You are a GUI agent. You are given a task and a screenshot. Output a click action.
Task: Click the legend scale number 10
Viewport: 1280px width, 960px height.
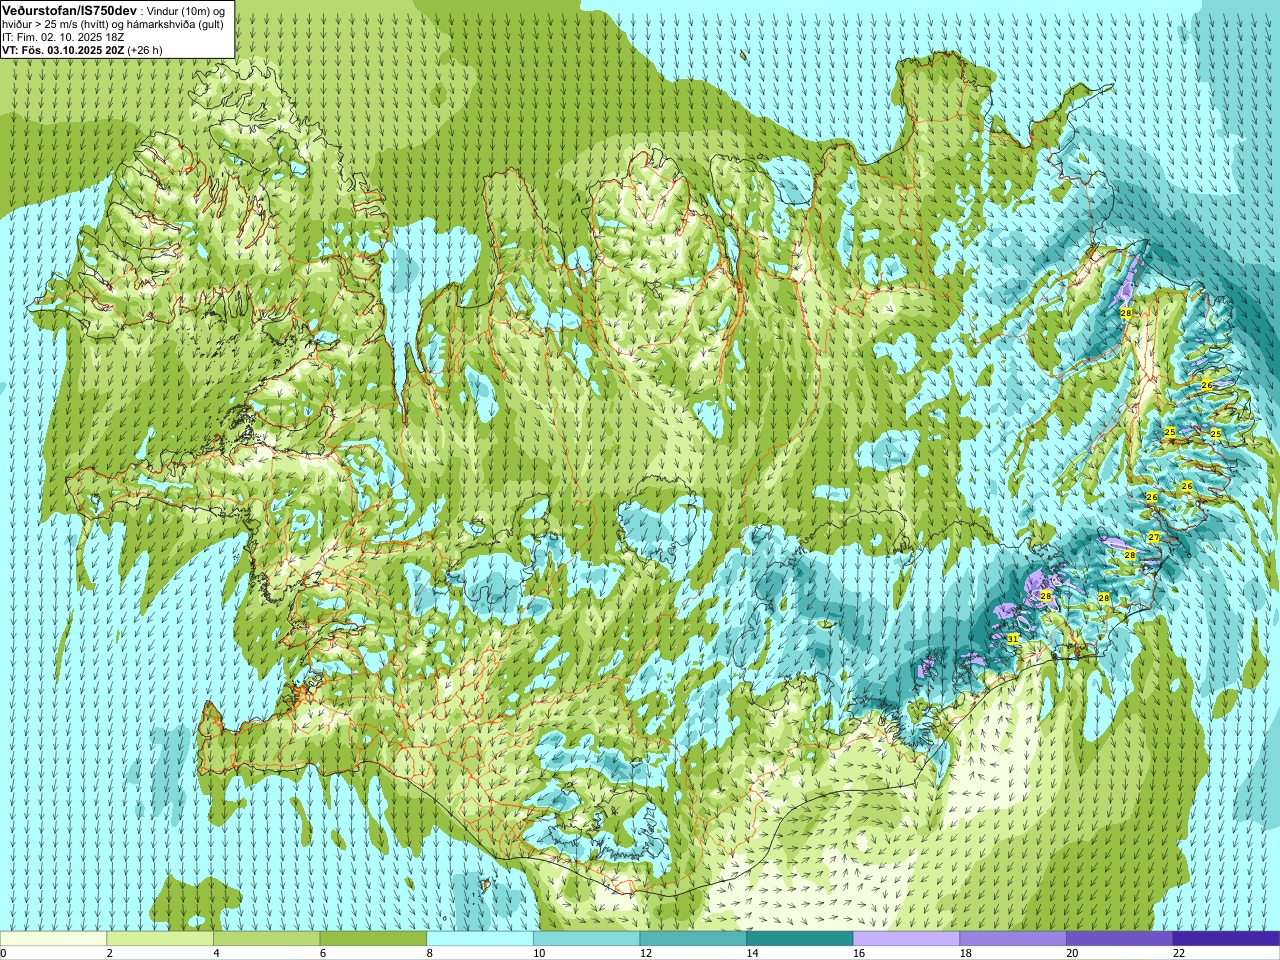(539, 953)
